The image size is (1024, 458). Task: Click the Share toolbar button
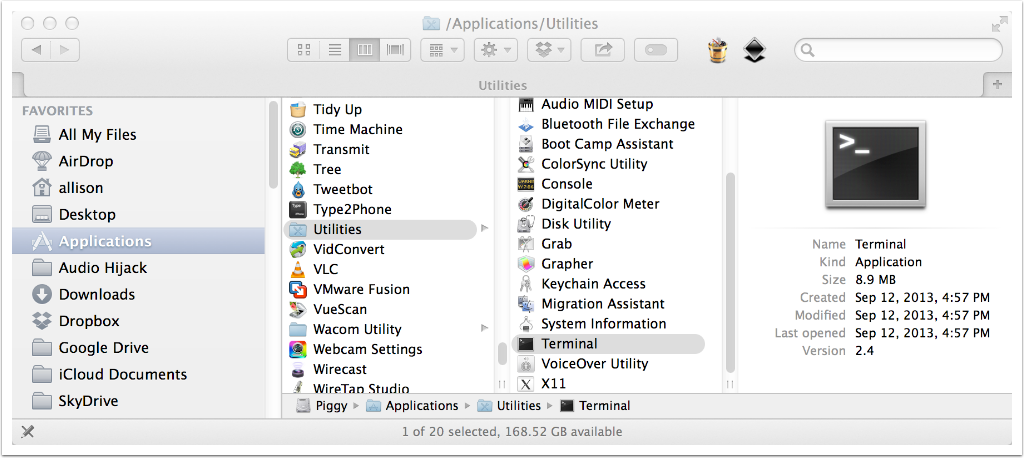[603, 49]
